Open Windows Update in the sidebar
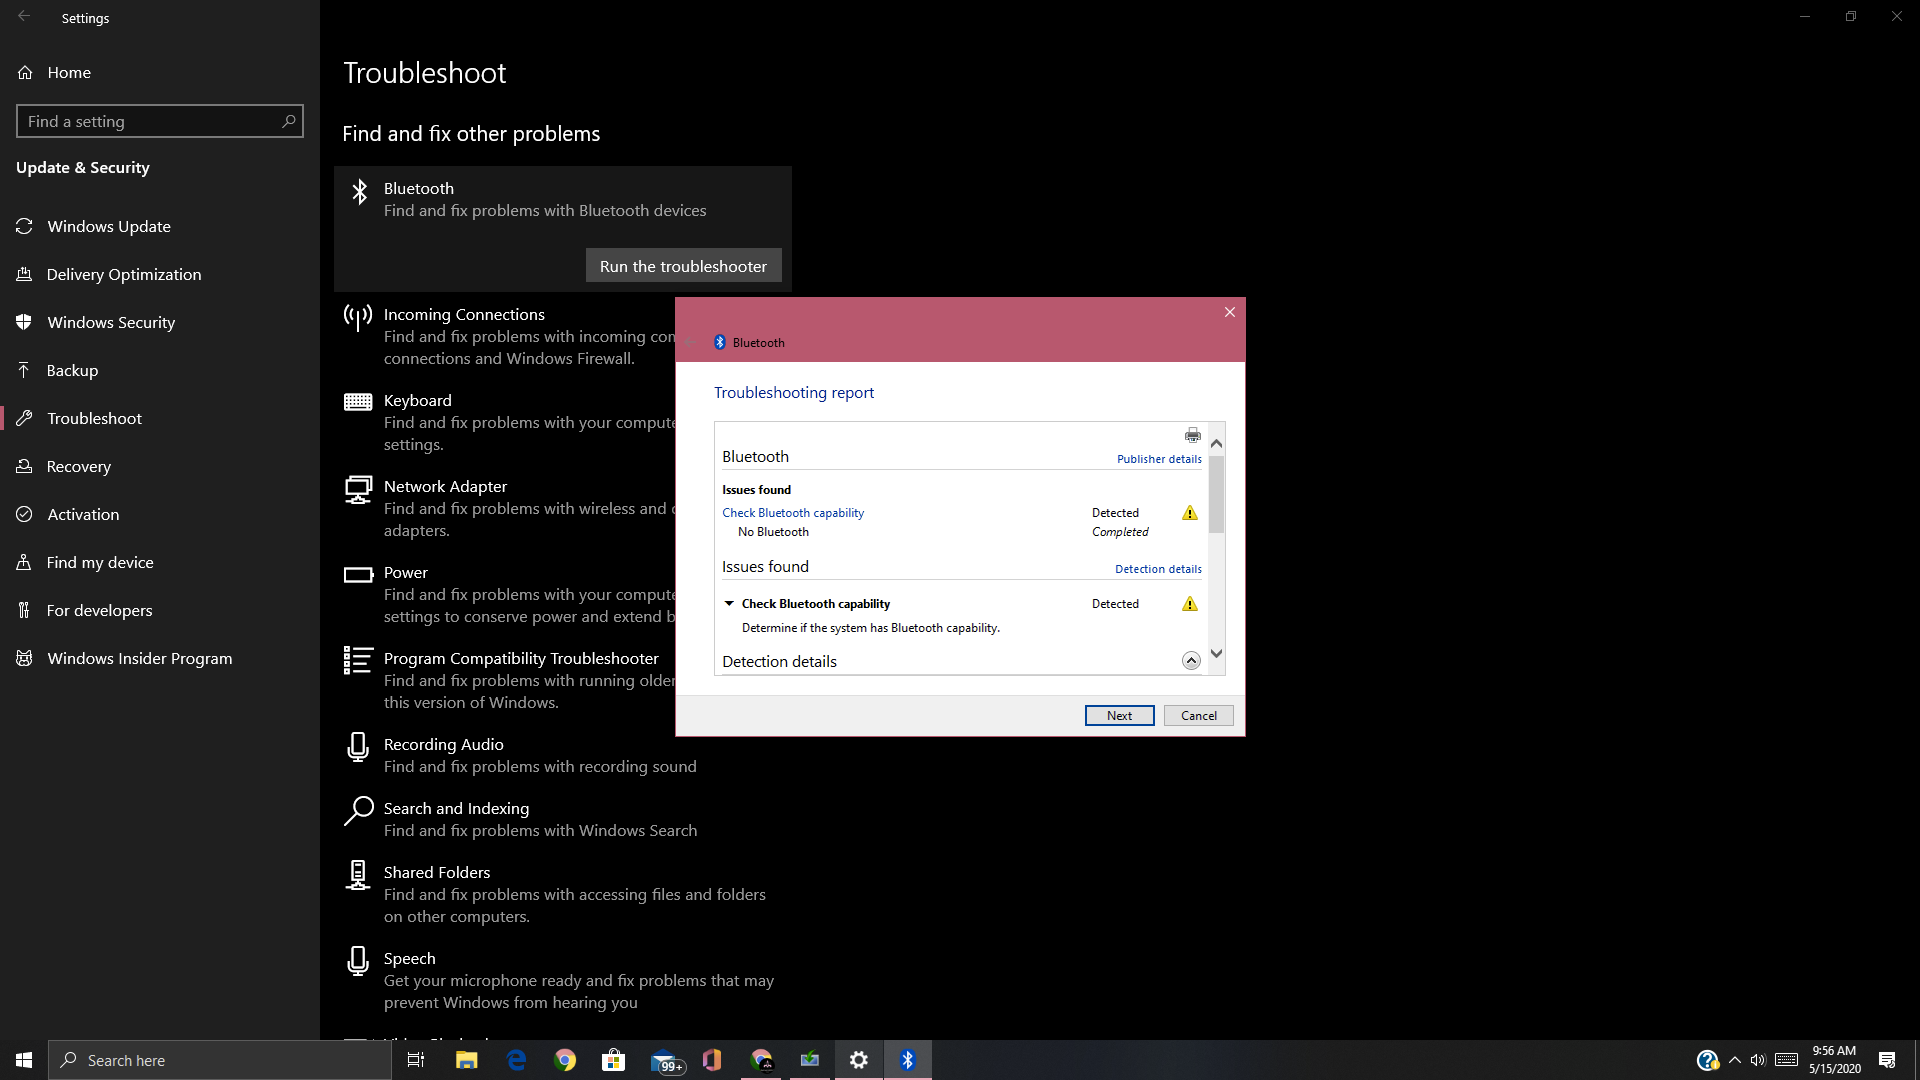Viewport: 1920px width, 1080px height. coord(108,227)
